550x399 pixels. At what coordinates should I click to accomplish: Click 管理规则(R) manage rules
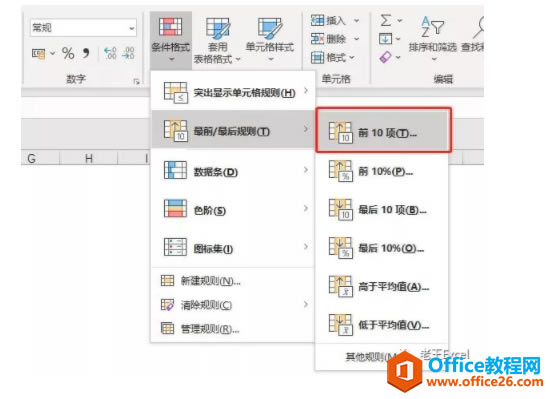pos(233,329)
